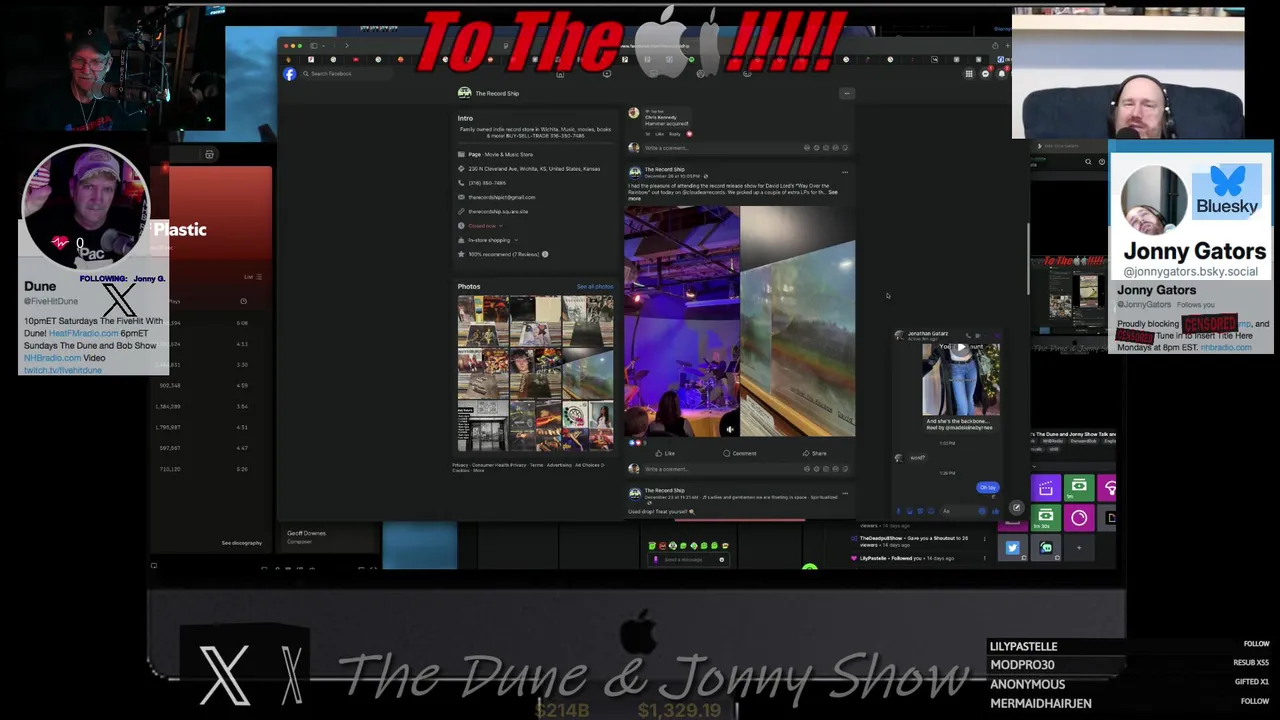
Task: Share page via browser share icon
Action: (x=995, y=45)
